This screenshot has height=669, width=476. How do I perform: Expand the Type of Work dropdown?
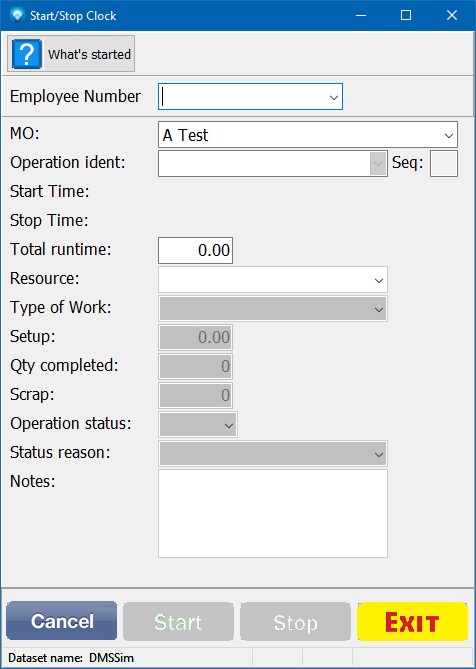[x=378, y=309]
